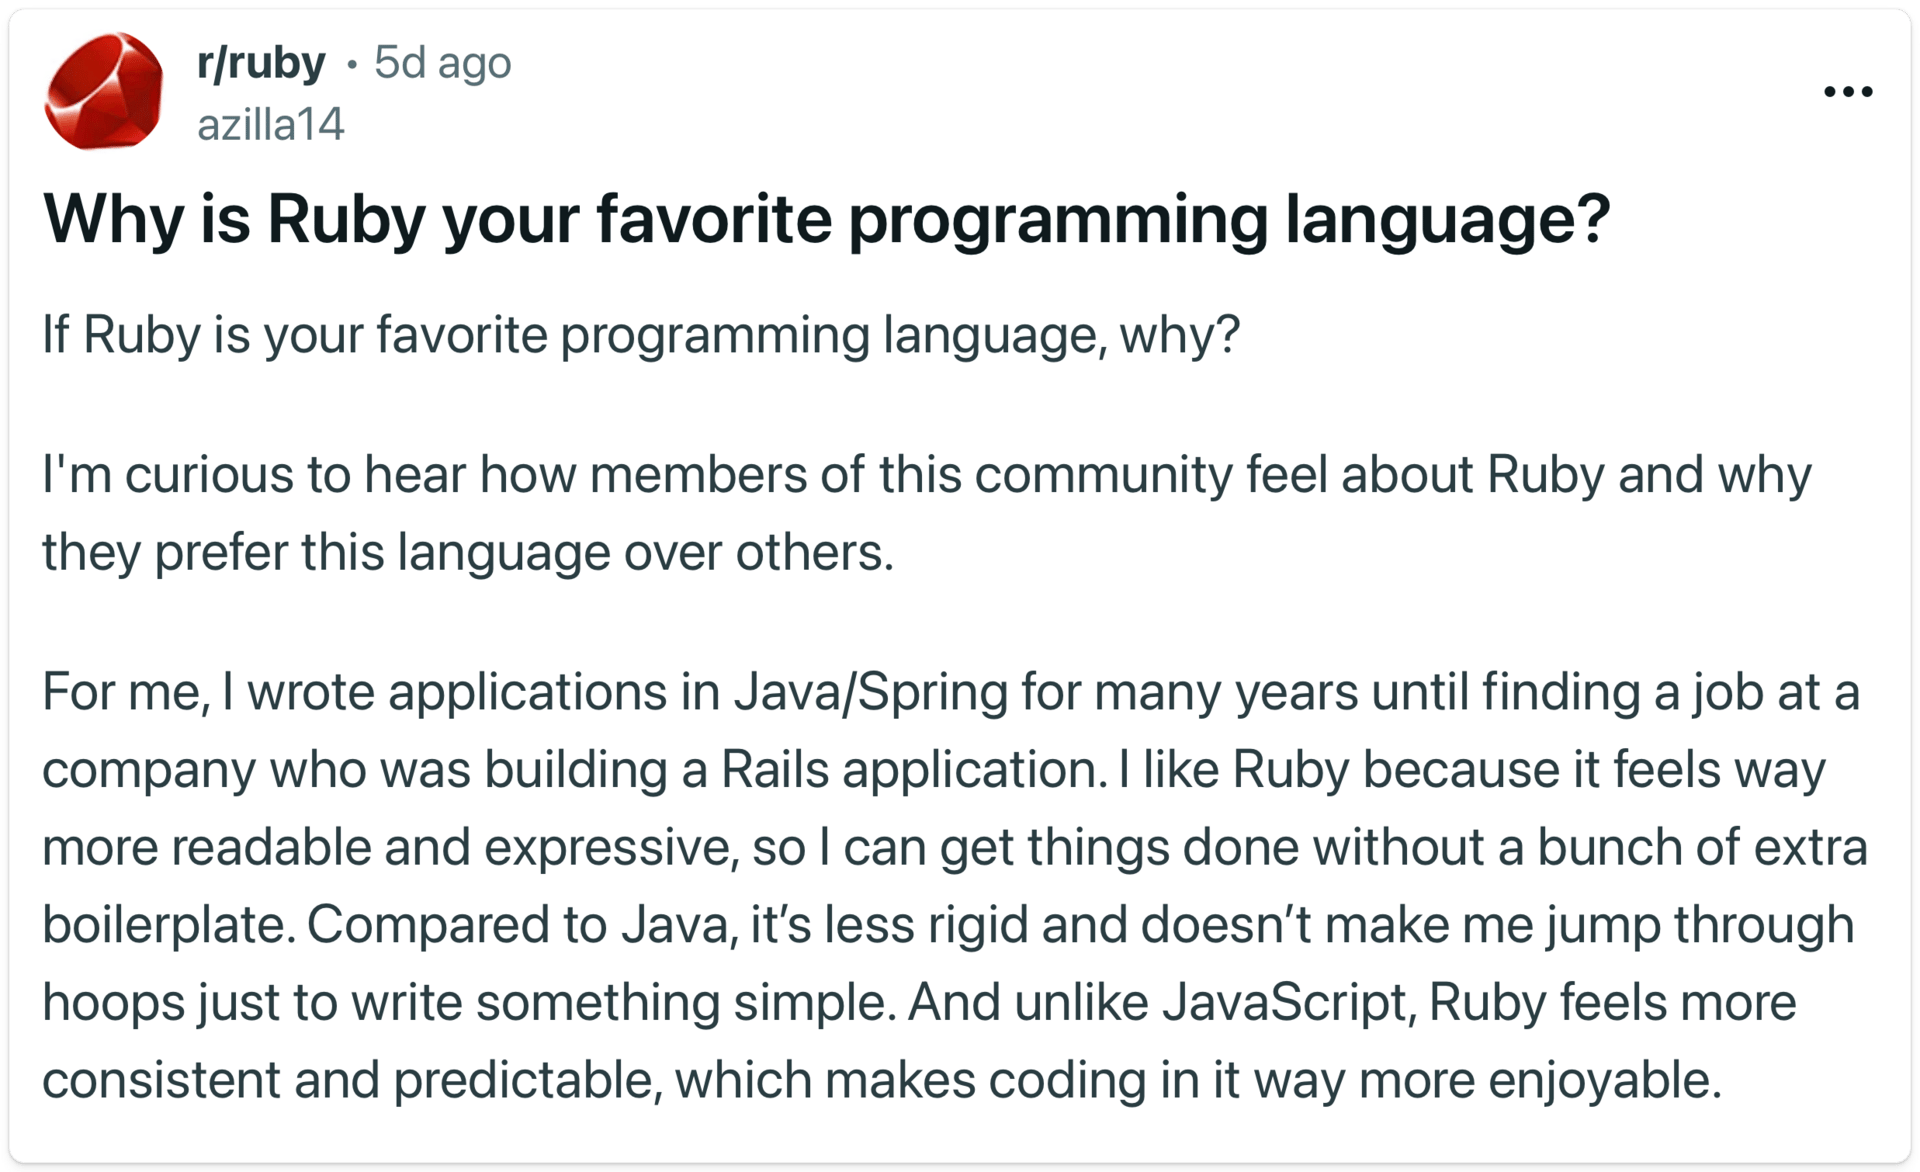
Task: Open the three-dot post options menu
Action: 1847,92
